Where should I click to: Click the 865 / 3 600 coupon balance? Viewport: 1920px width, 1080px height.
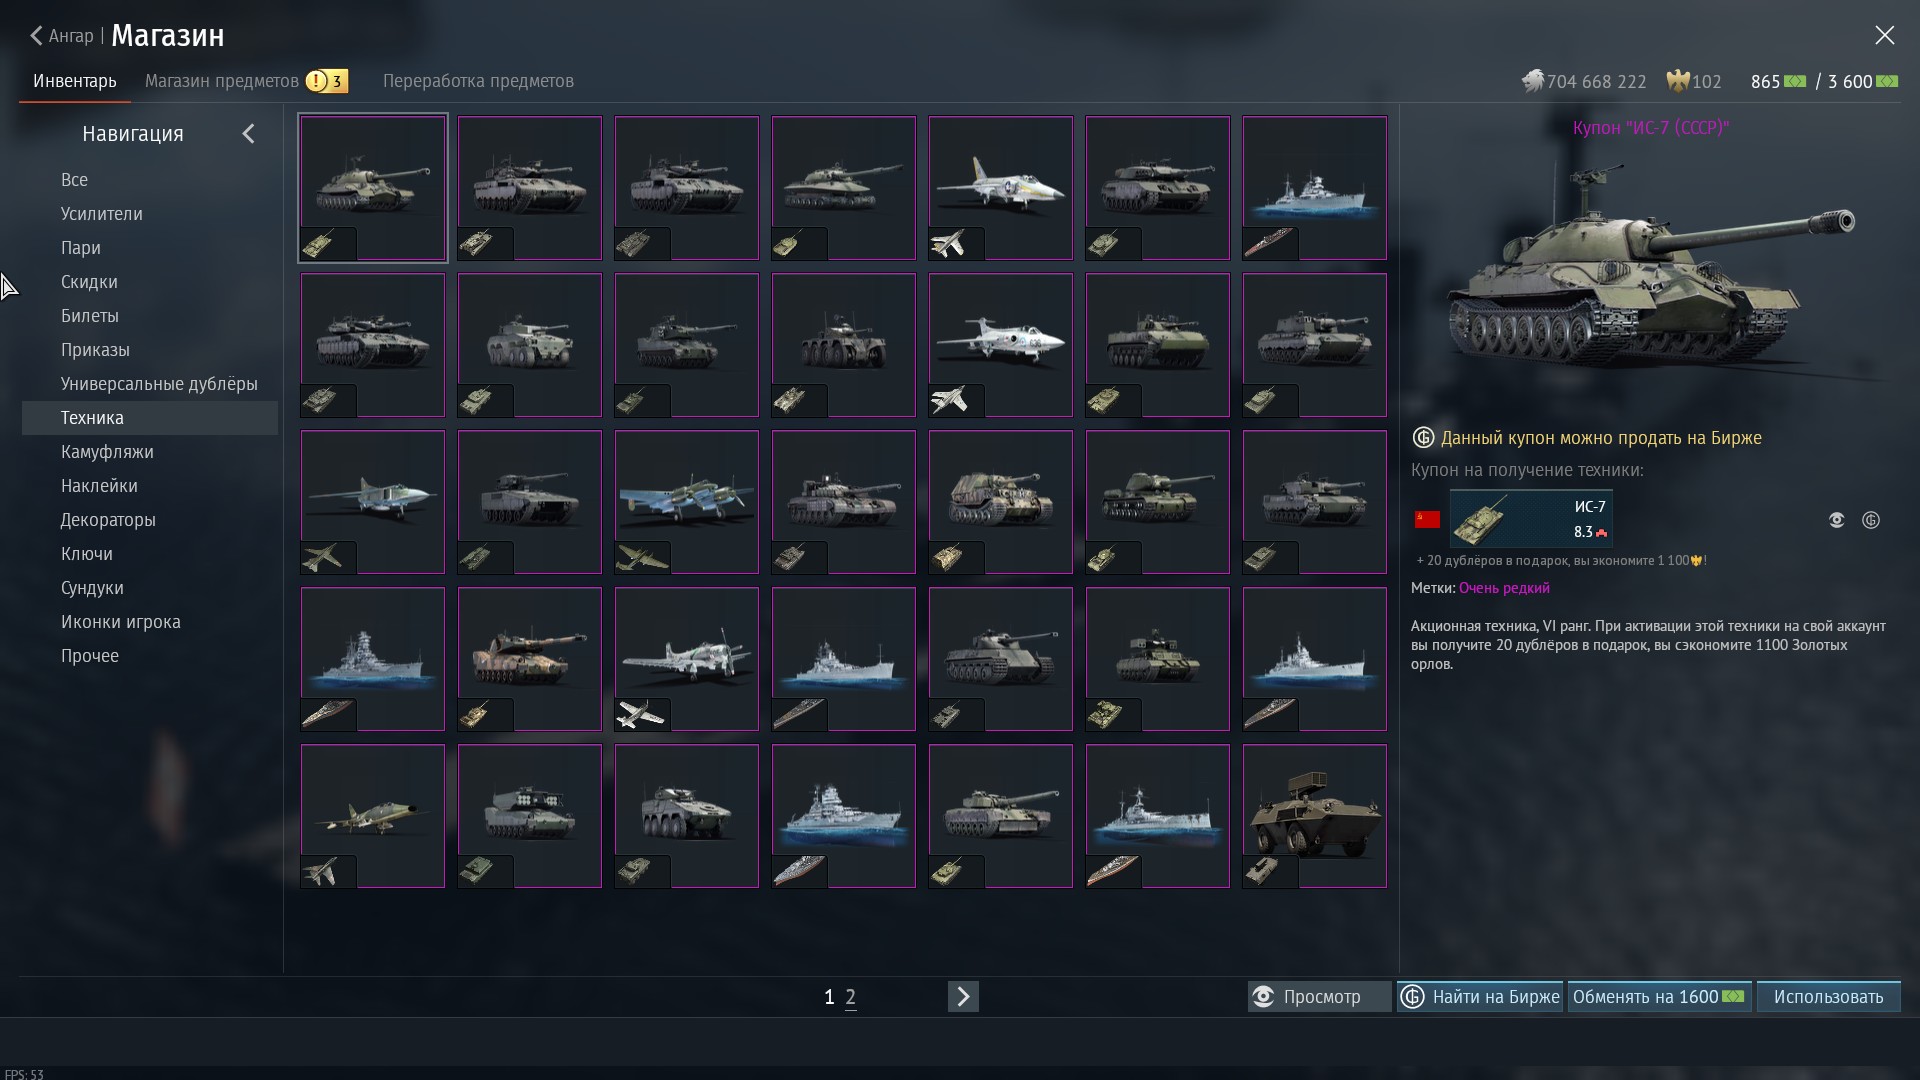(1824, 81)
